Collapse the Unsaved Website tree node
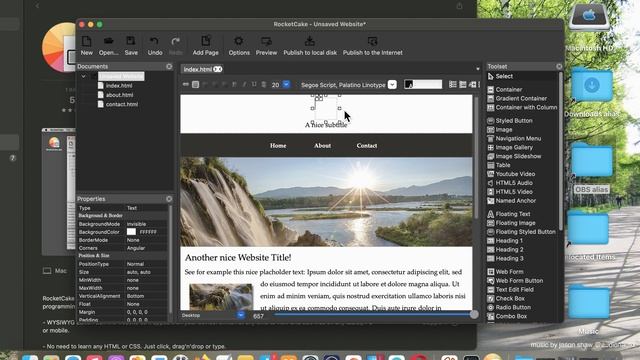Viewport: 640px width, 360px height. [83, 76]
